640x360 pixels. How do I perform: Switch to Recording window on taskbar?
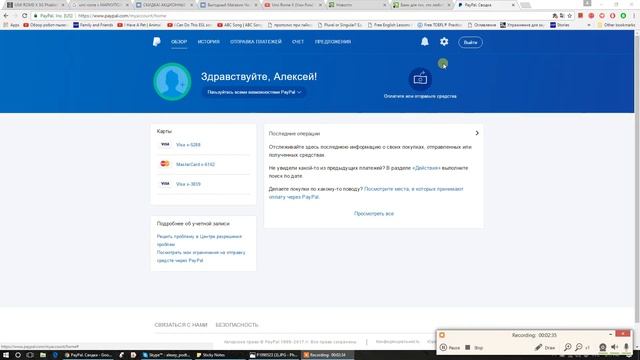(327, 355)
